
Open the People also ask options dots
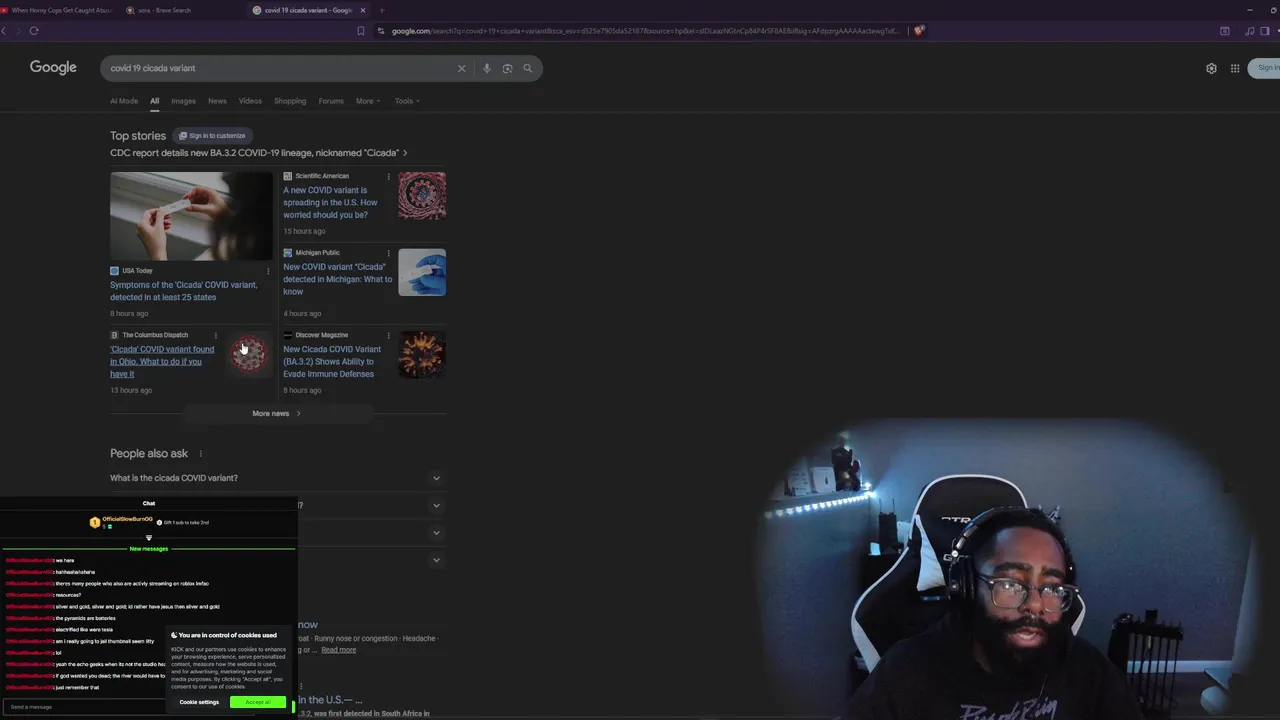[x=200, y=454]
